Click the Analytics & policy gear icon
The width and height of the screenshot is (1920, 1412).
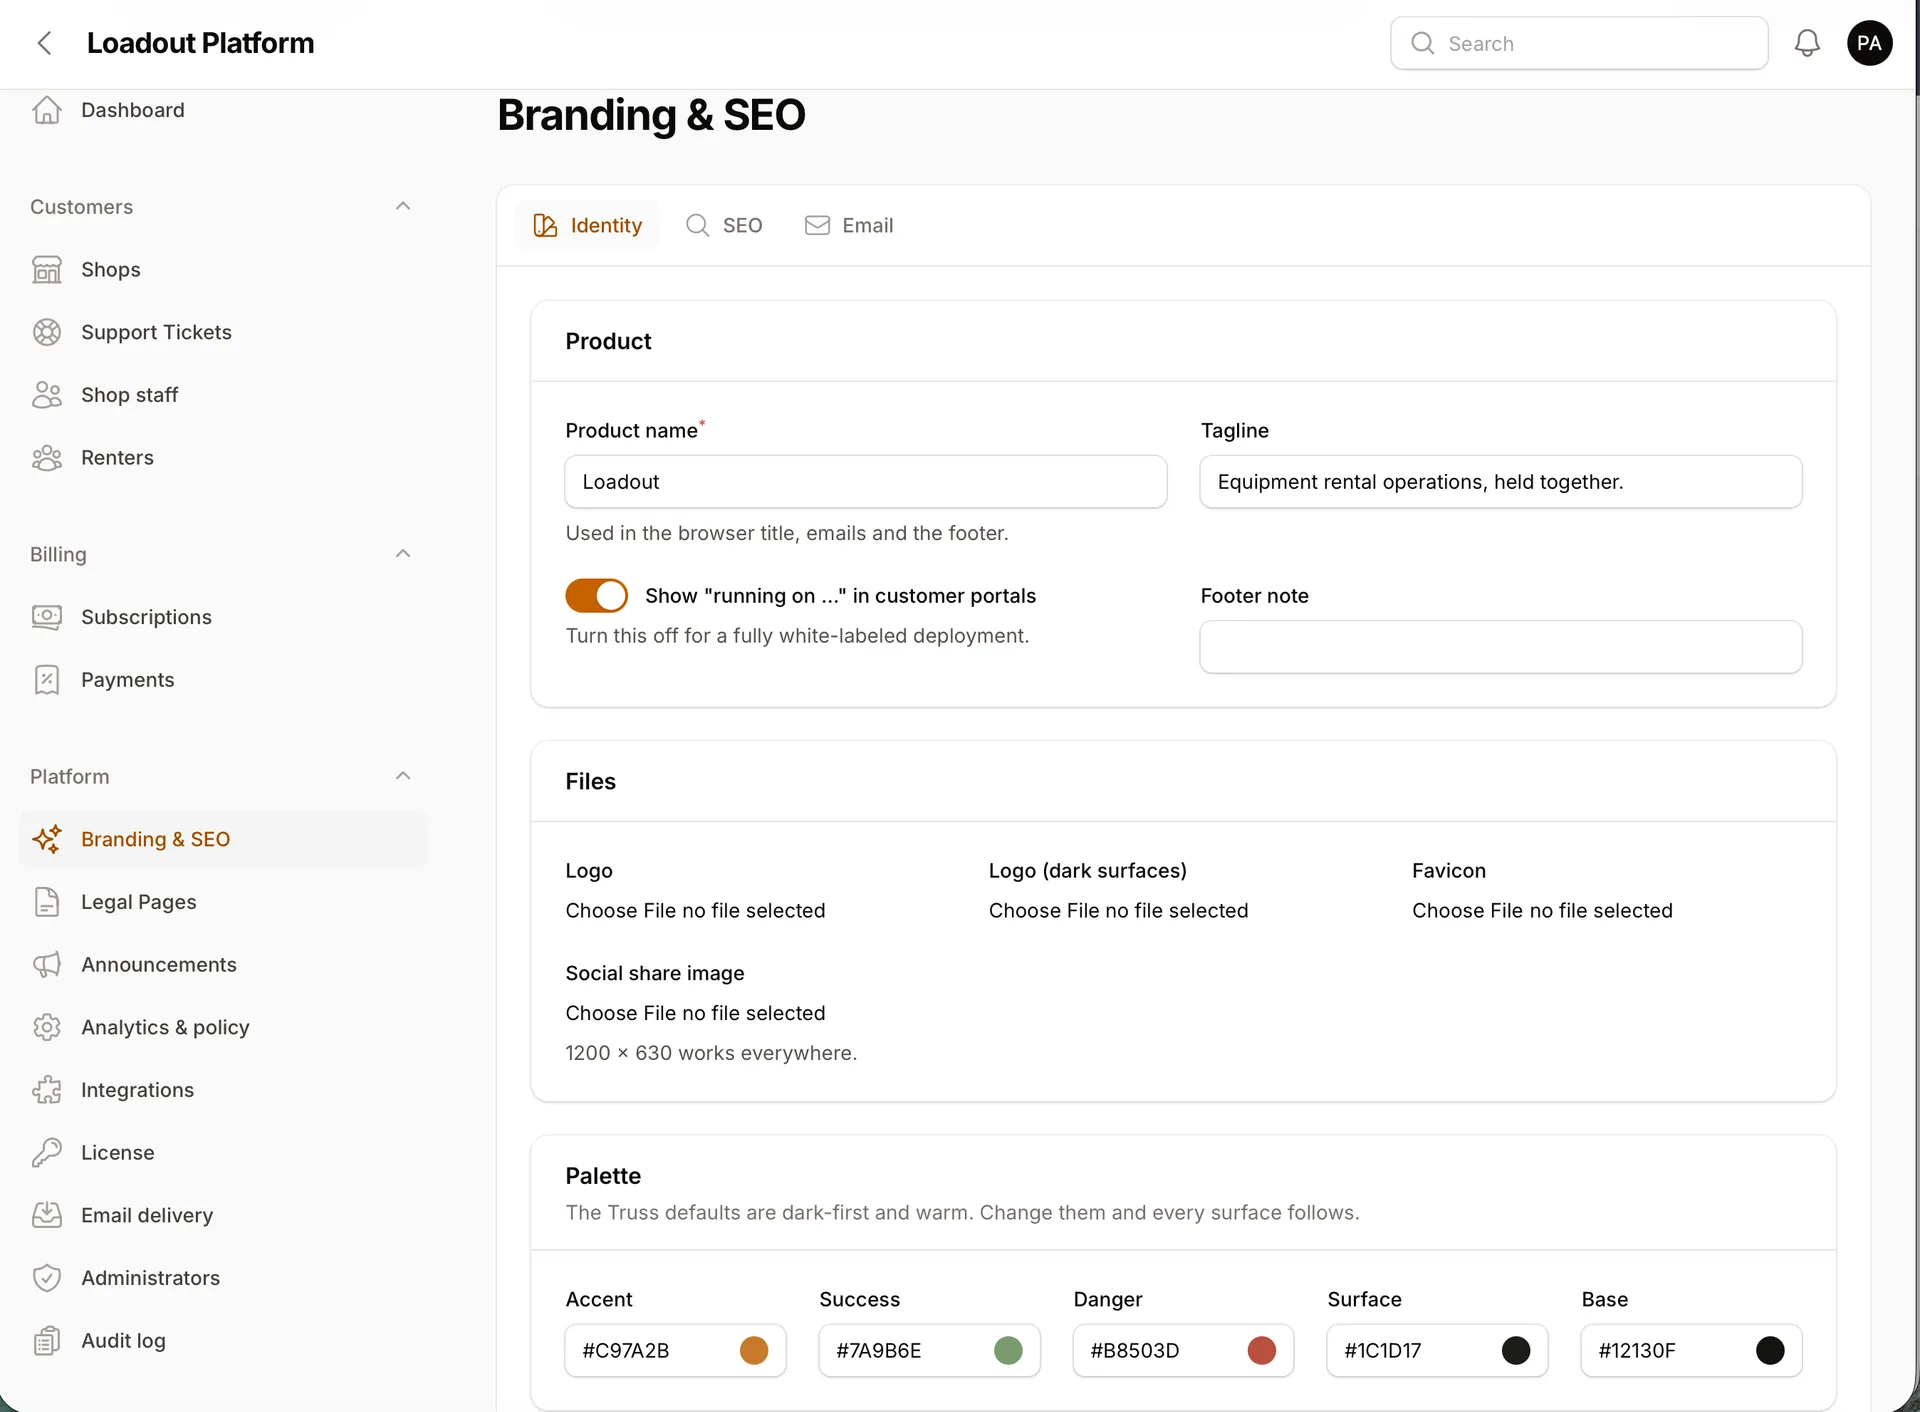[x=47, y=1027]
